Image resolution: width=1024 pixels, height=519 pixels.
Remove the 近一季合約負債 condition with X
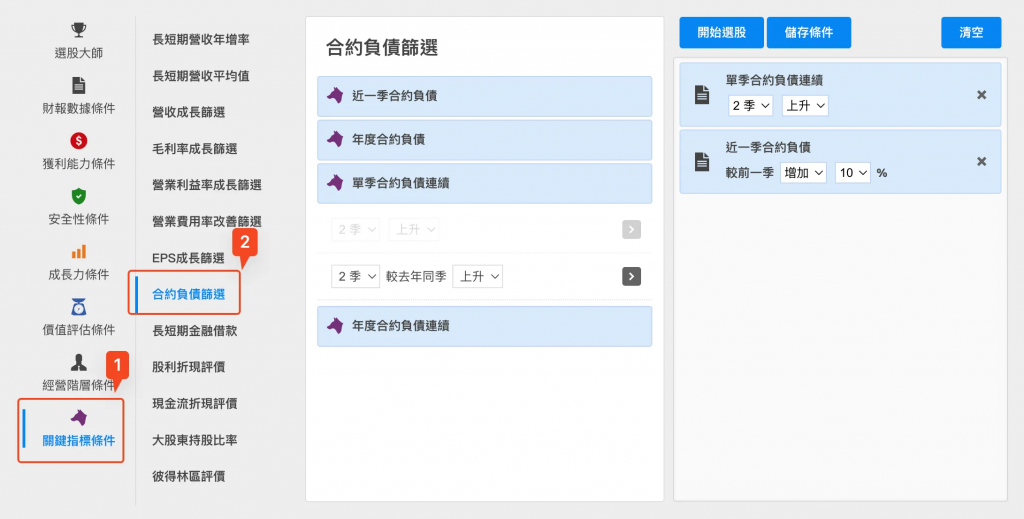[x=981, y=161]
